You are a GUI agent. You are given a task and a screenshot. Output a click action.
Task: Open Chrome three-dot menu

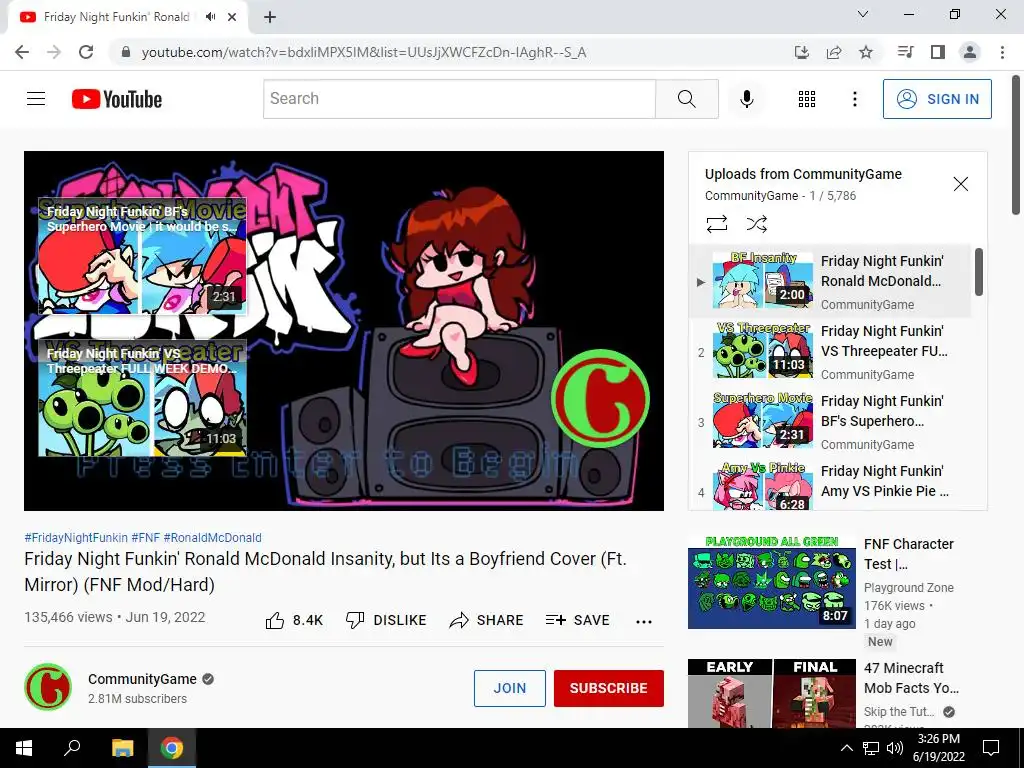tap(1002, 52)
